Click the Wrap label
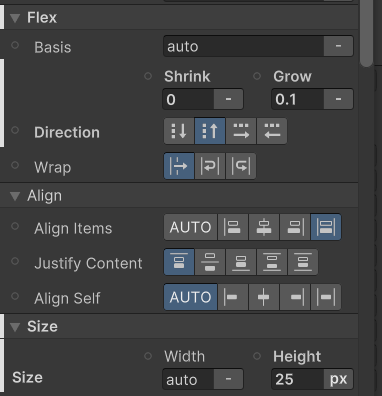The width and height of the screenshot is (382, 396). click(x=53, y=167)
